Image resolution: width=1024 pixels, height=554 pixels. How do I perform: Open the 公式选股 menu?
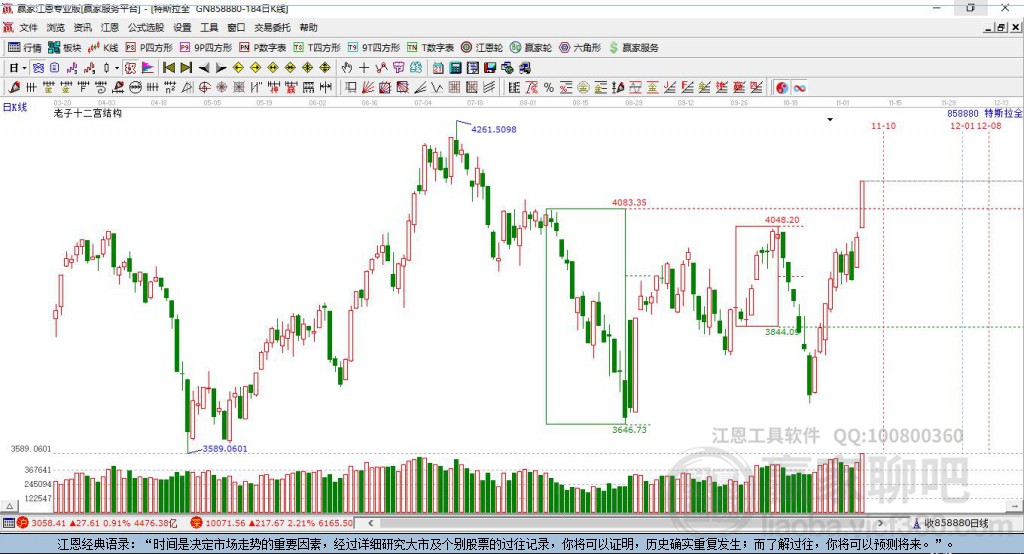tap(146, 27)
